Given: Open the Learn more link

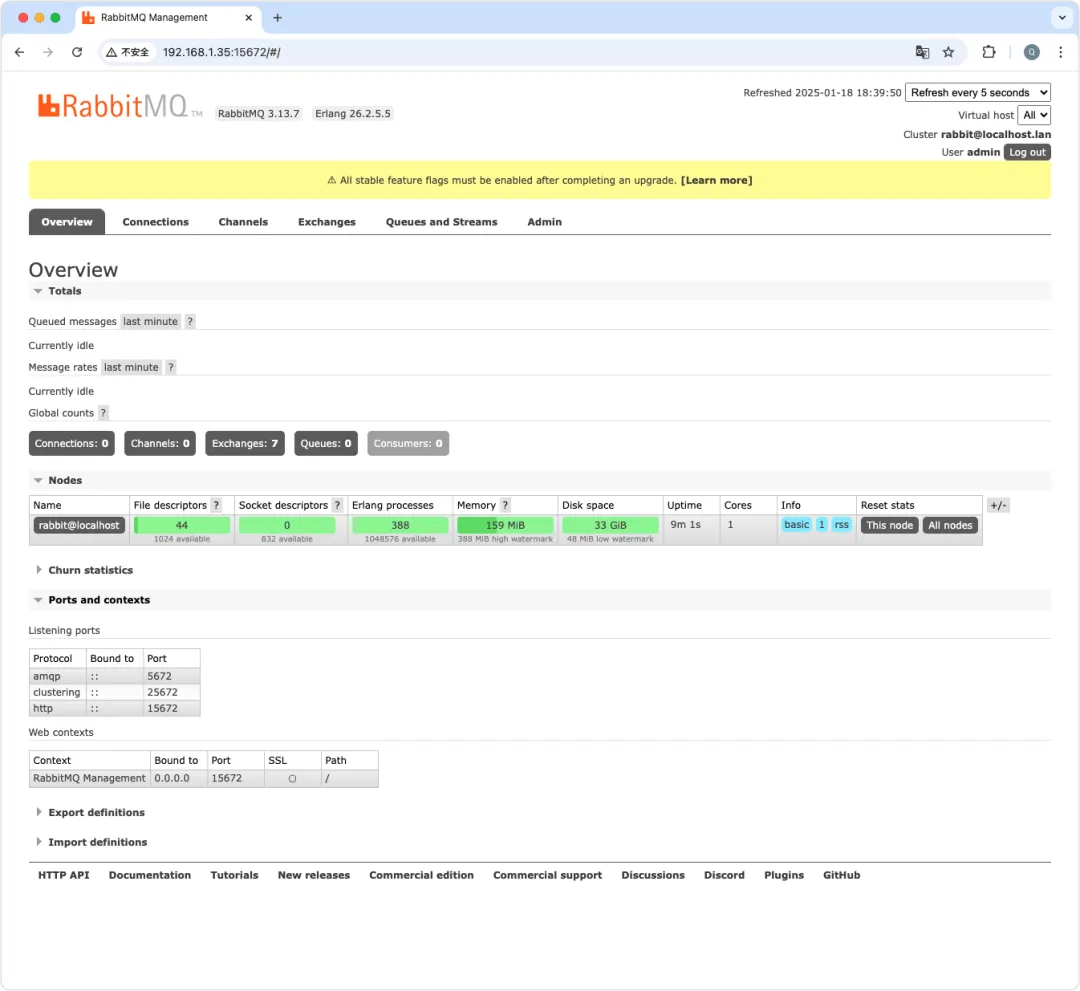Looking at the screenshot, I should tap(716, 180).
